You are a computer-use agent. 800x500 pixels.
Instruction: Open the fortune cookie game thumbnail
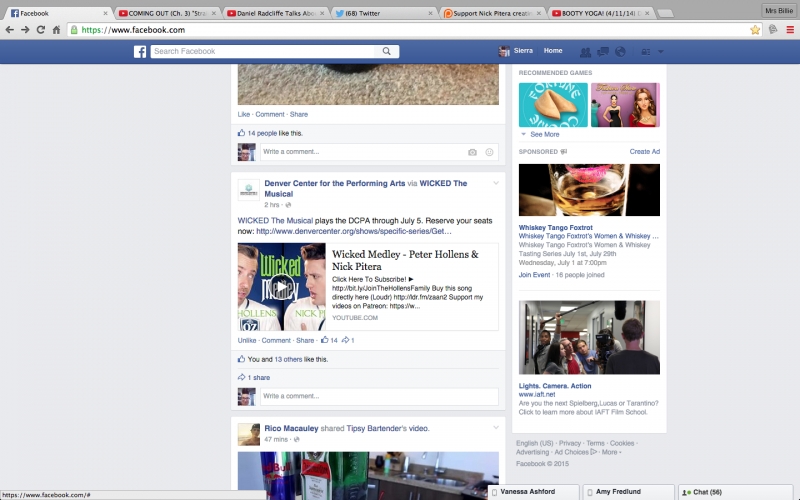(x=553, y=105)
